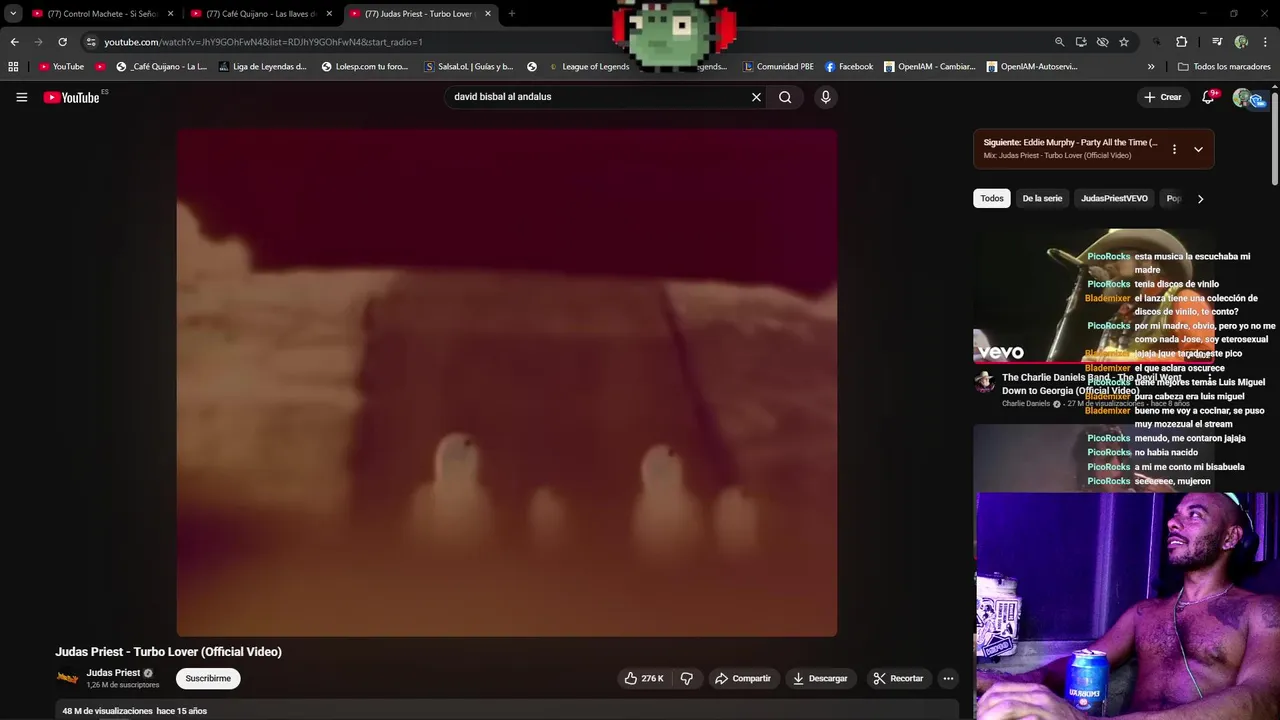
Task: Clear the search box text with X
Action: coord(756,97)
